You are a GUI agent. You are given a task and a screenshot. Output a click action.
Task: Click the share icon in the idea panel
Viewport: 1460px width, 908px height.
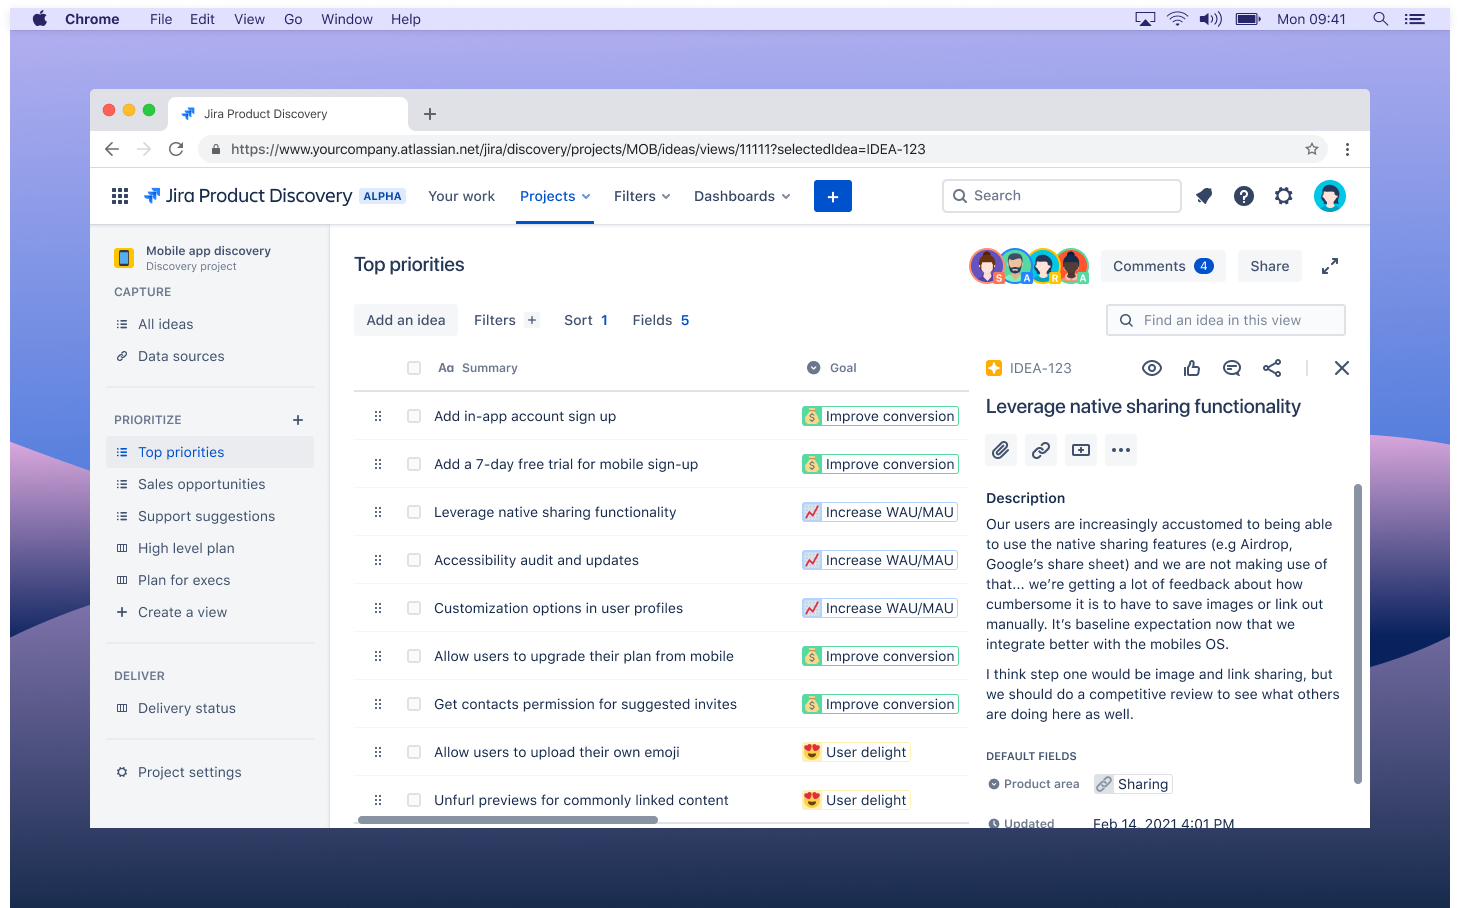(x=1272, y=368)
